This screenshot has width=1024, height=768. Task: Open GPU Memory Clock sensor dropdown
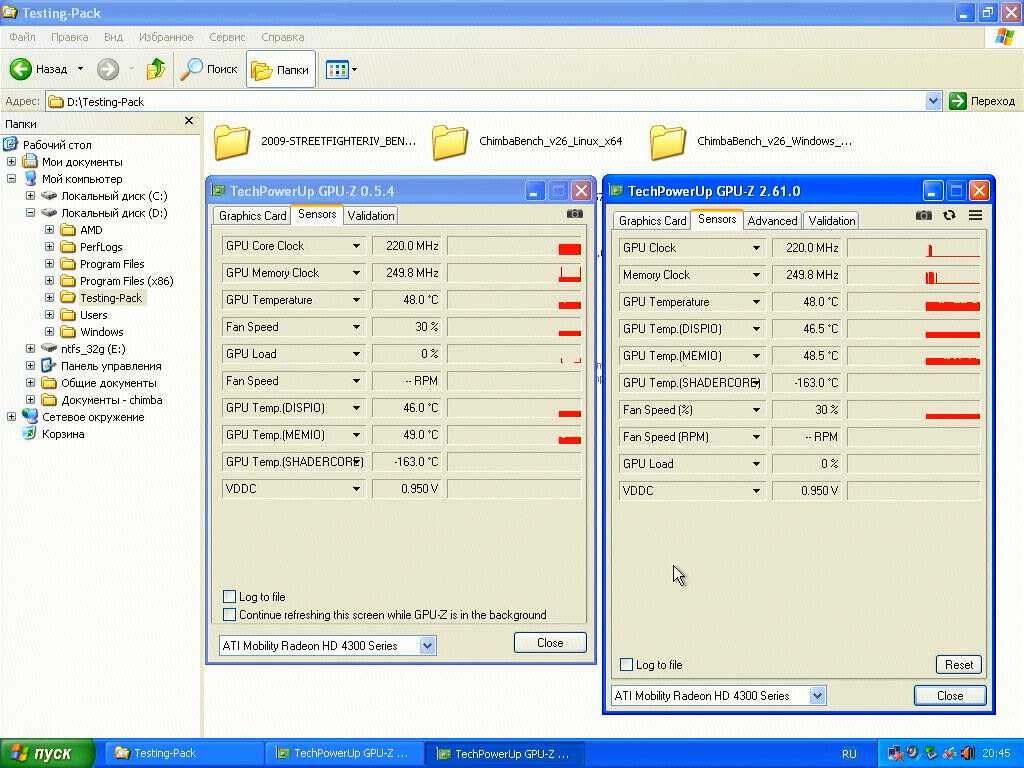pyautogui.click(x=356, y=273)
